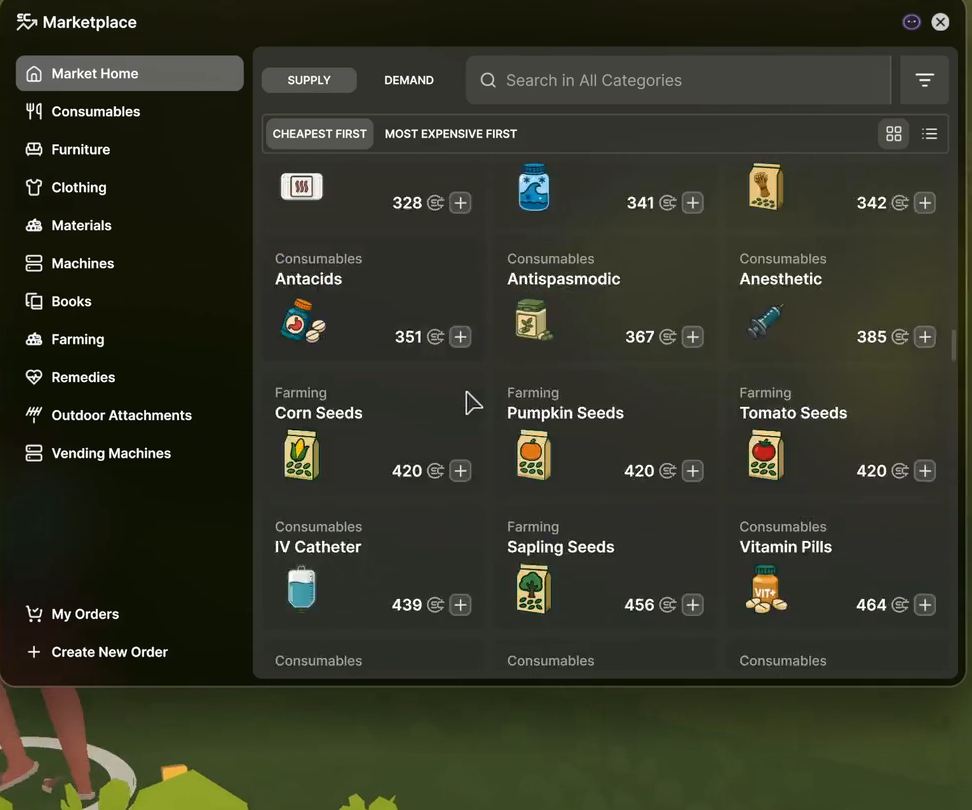Switch to grid view layout
972x810 pixels.
pos(893,134)
